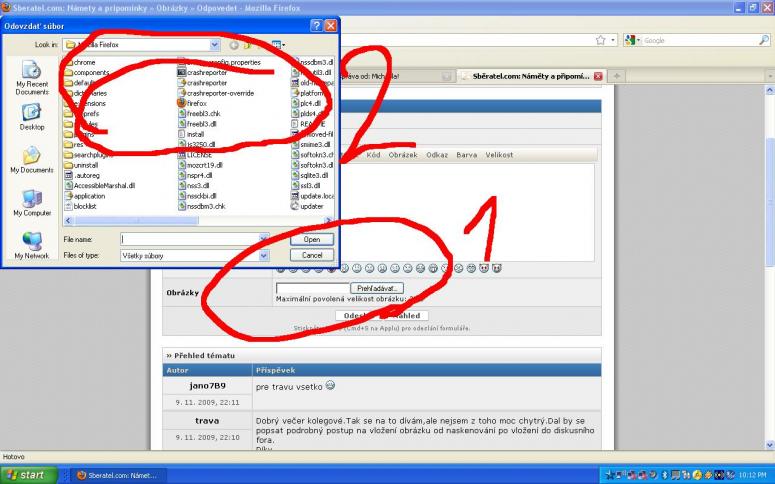The image size is (775, 484).
Task: Open My Computer in the places bar
Action: point(32,203)
